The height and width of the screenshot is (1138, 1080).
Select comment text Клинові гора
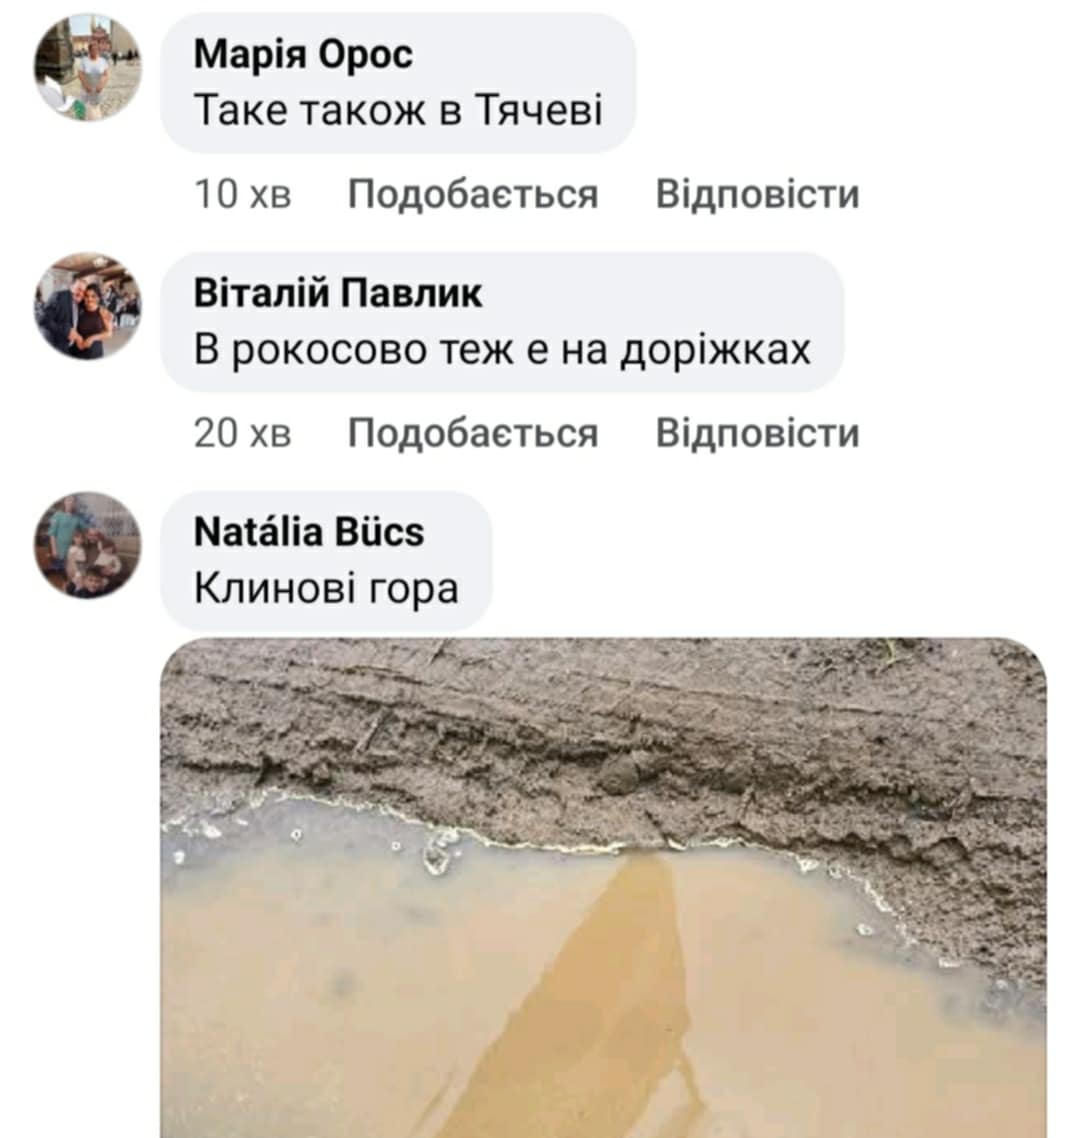point(326,589)
